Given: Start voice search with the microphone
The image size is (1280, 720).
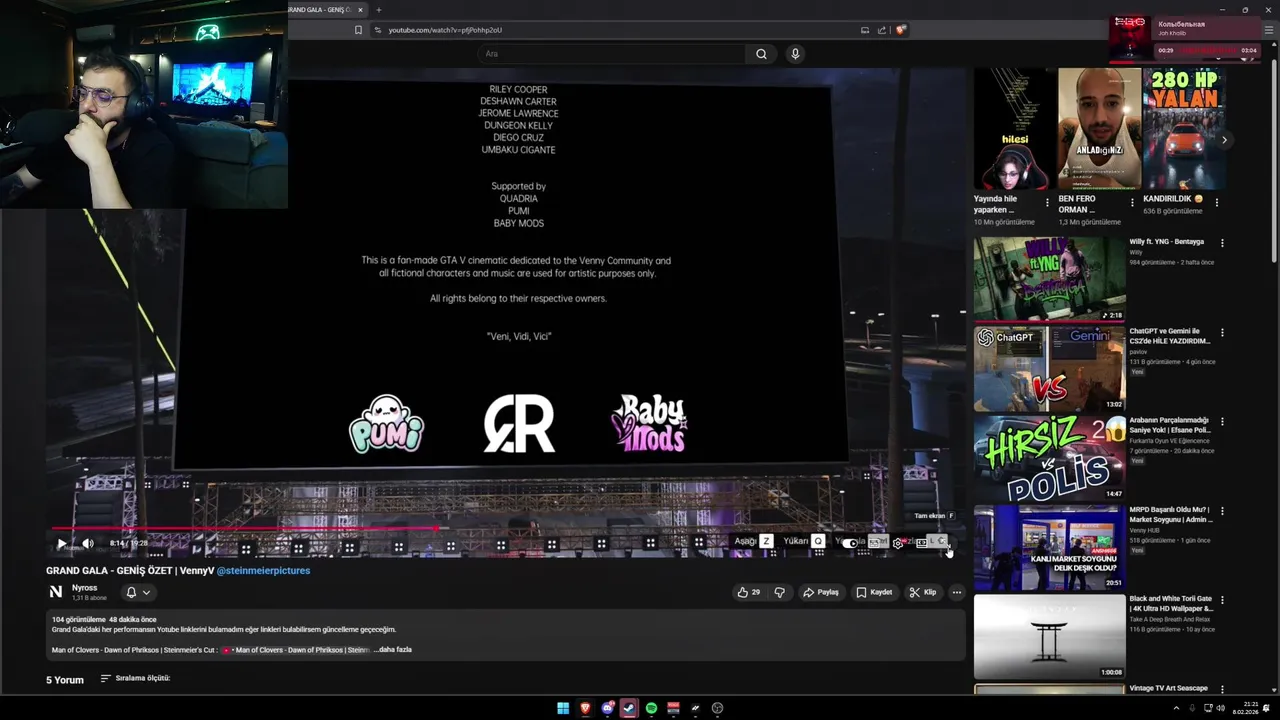Looking at the screenshot, I should click(x=795, y=54).
